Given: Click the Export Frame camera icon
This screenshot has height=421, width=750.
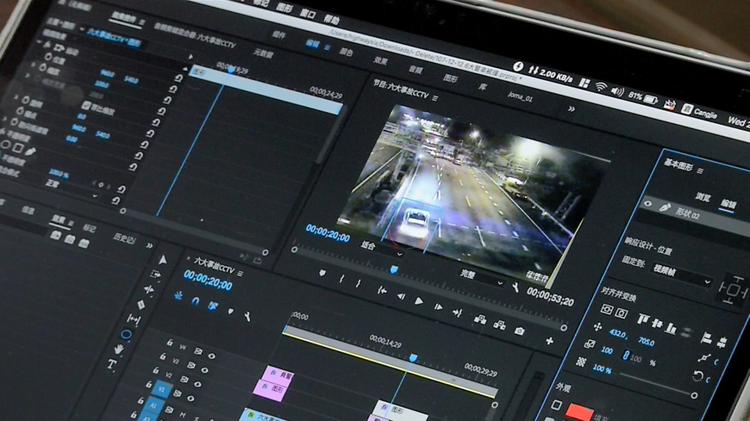Looking at the screenshot, I should click(x=520, y=330).
